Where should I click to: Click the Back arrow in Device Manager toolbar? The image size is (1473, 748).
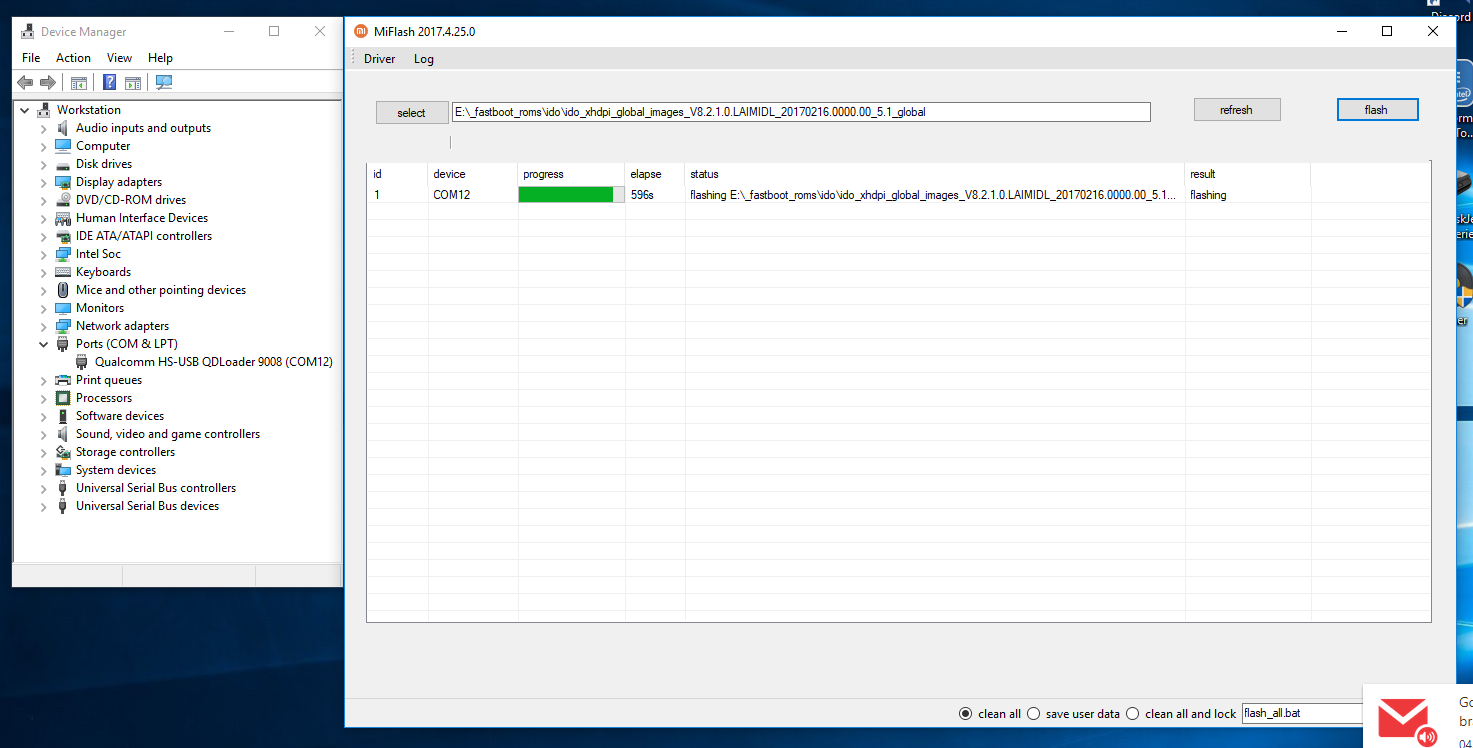26,82
